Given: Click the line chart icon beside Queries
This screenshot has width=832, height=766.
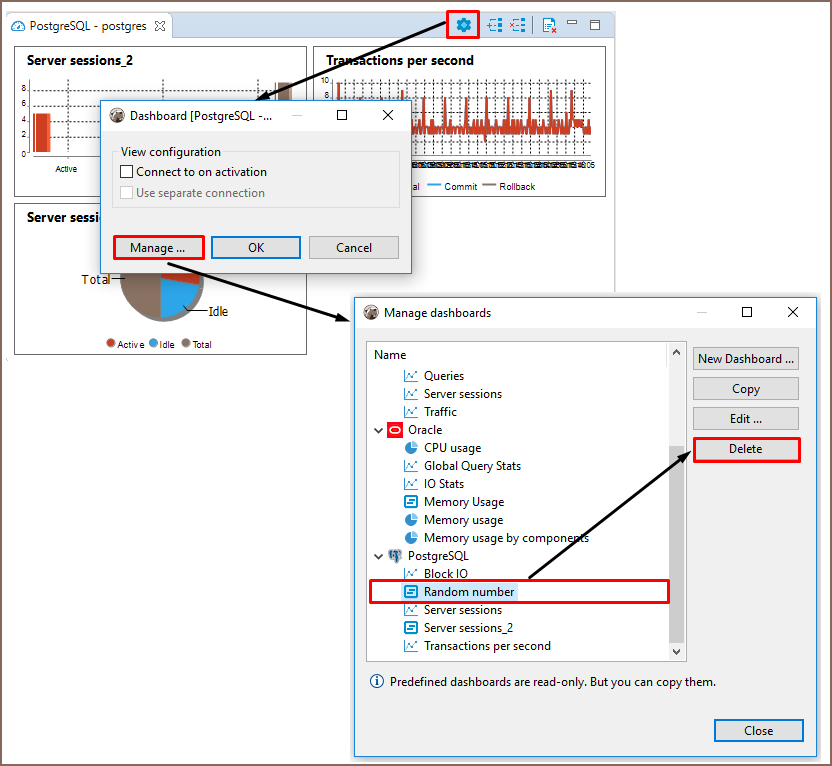Looking at the screenshot, I should [411, 376].
